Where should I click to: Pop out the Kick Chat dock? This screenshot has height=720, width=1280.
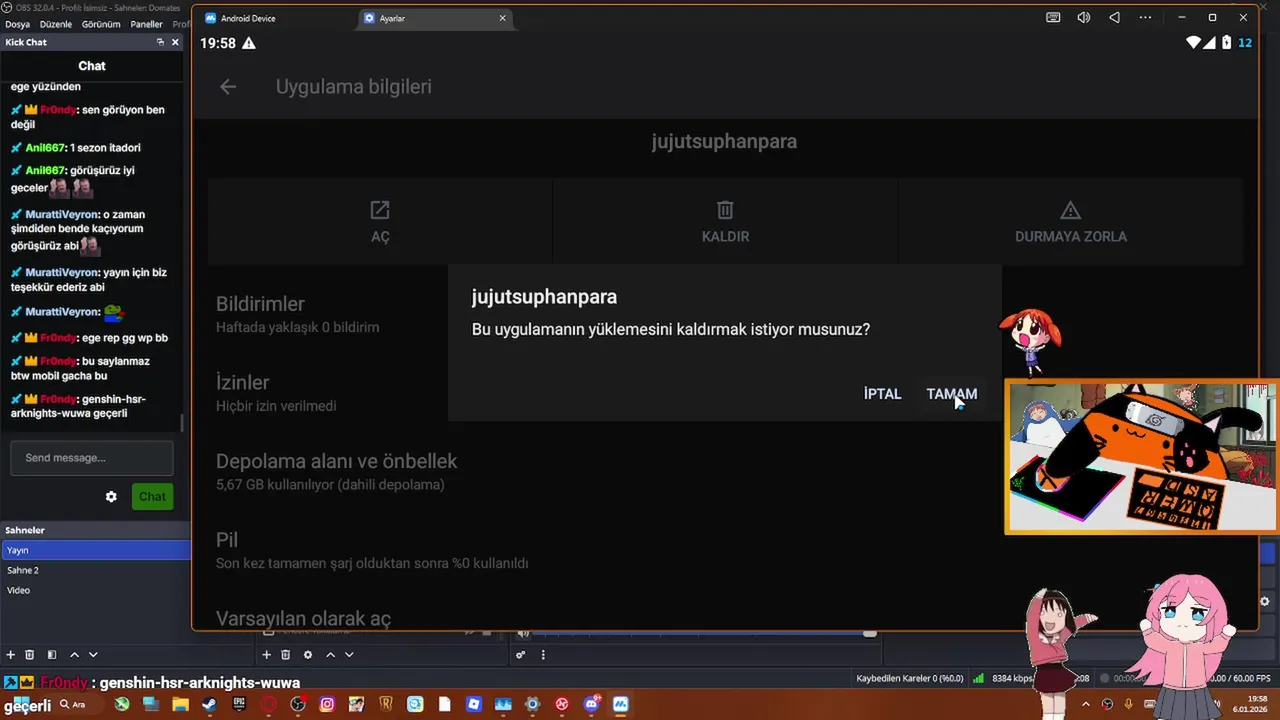click(x=160, y=42)
